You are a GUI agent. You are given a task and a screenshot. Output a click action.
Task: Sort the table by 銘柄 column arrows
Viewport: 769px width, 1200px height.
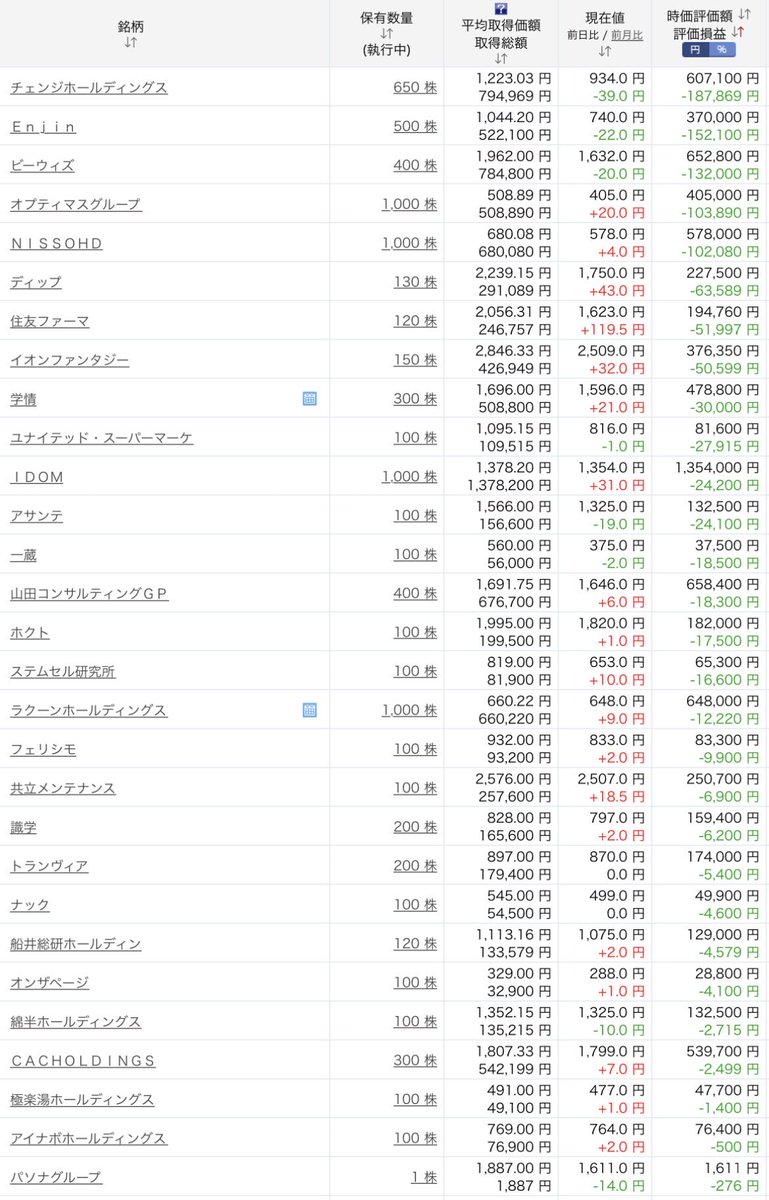131,43
